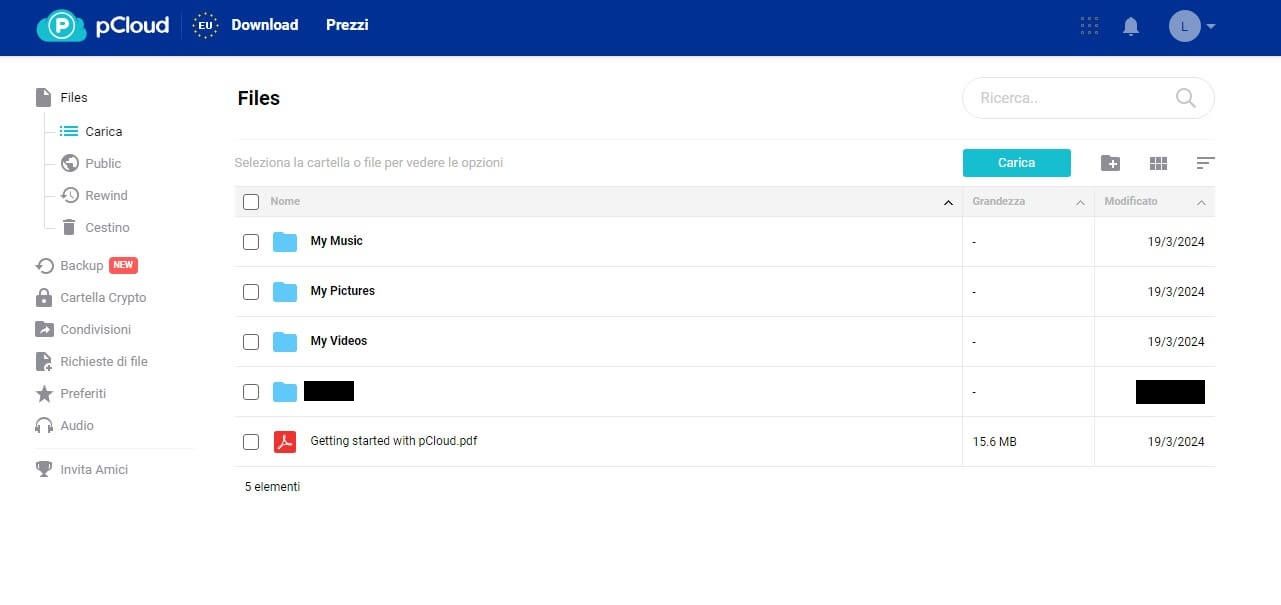Open the Audio library
Screen dimensions: 1281x605
pyautogui.click(x=77, y=425)
